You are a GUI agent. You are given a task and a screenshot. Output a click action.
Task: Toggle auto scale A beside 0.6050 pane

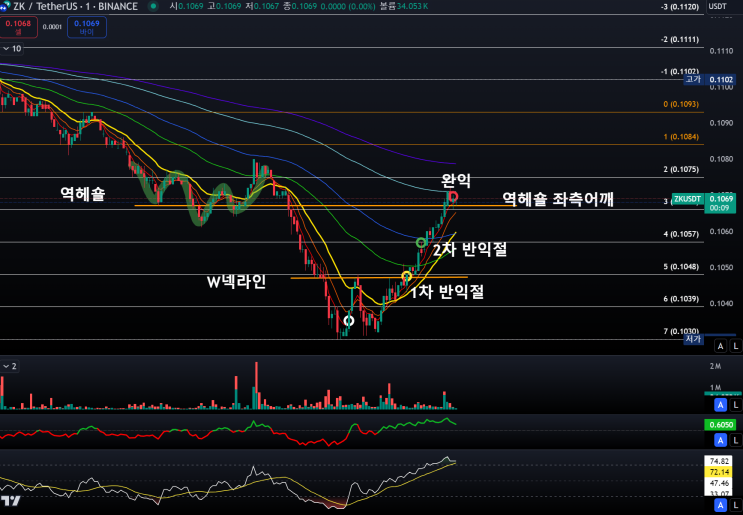click(720, 441)
